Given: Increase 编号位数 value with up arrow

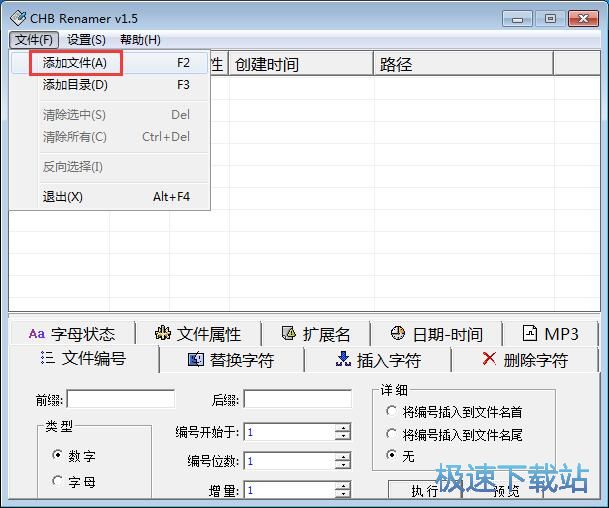Looking at the screenshot, I should click(x=343, y=456).
